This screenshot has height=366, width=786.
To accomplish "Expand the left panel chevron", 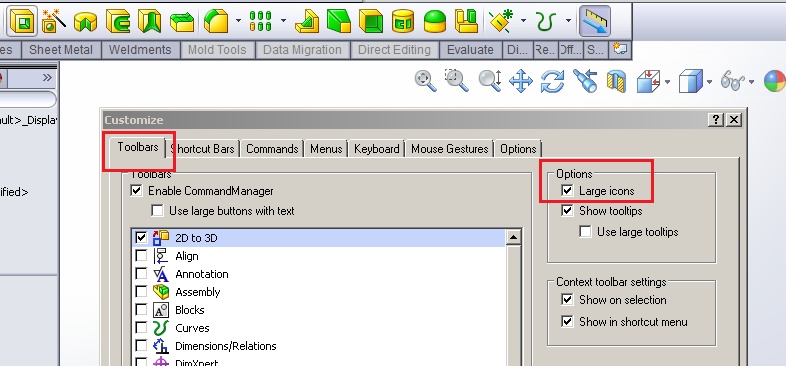I will coord(47,77).
